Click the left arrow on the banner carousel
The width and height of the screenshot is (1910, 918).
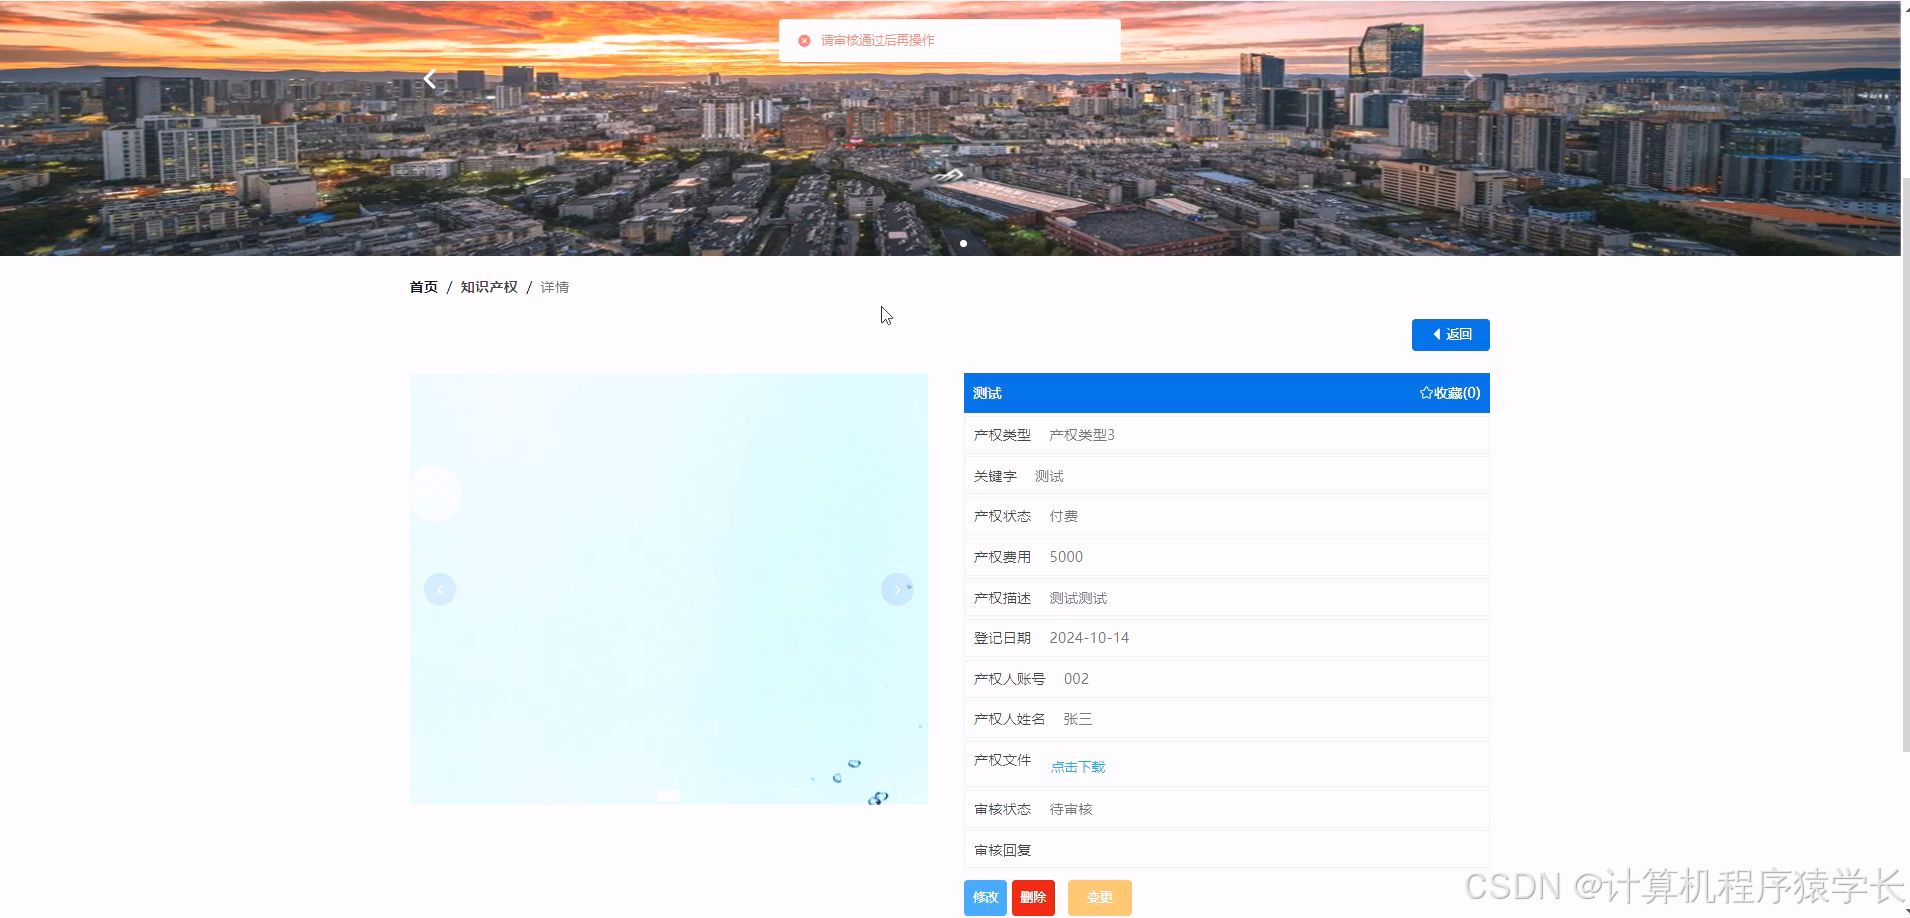tap(429, 78)
